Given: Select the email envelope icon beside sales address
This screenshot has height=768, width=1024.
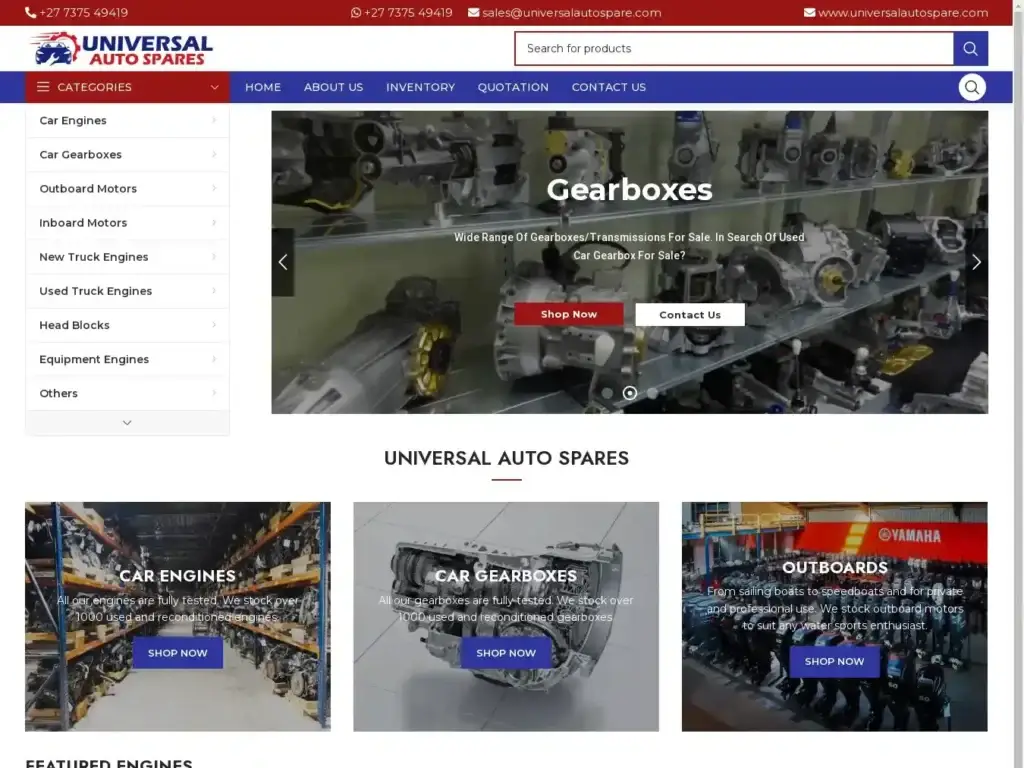Looking at the screenshot, I should 472,13.
